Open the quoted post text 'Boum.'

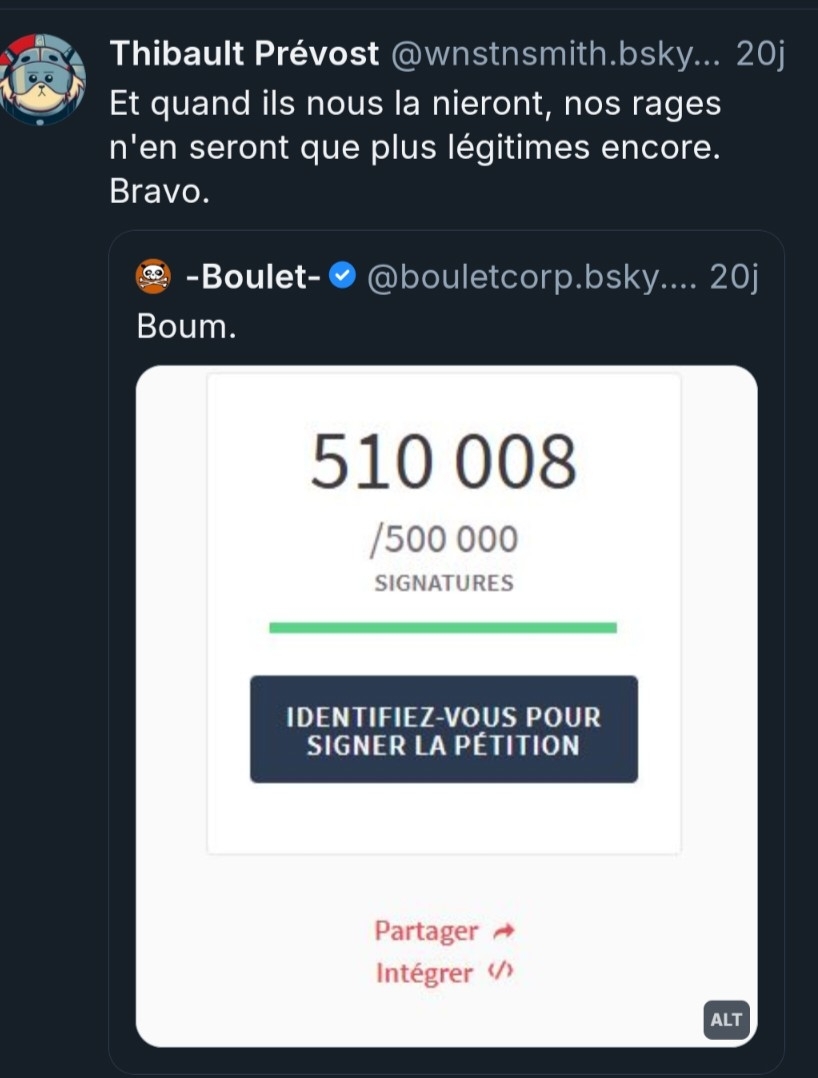tap(186, 327)
